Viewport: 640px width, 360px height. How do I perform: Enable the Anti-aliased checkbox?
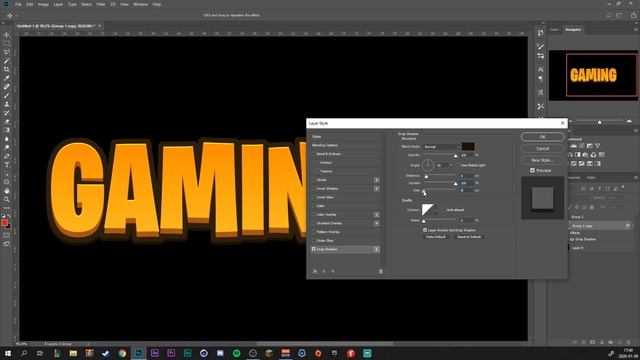(444, 210)
